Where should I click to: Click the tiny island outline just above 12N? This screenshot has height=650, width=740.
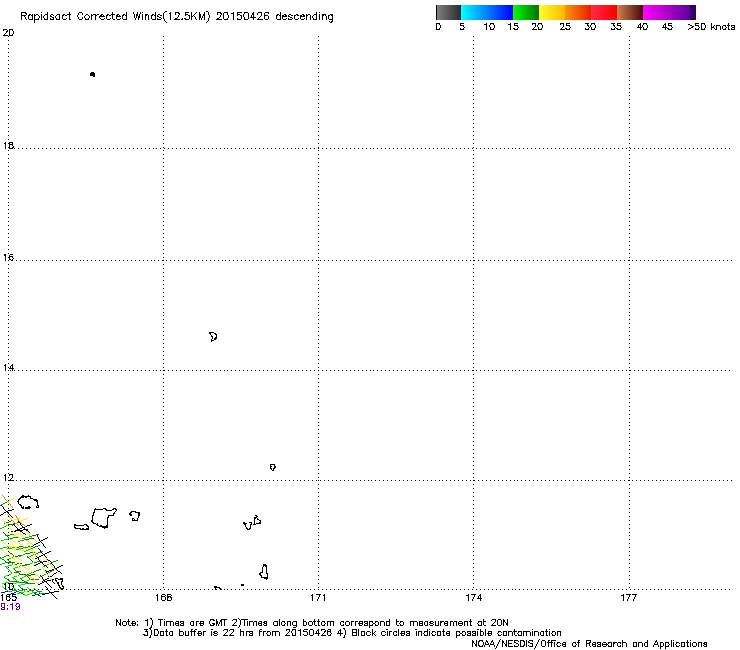click(273, 467)
